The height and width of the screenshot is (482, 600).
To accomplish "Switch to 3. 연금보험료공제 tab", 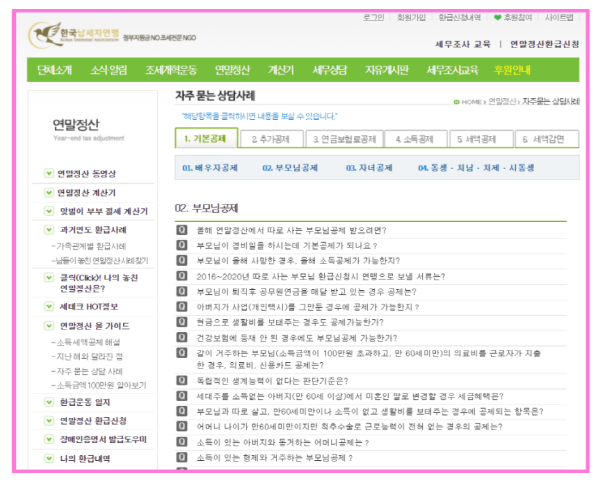I will [344, 139].
